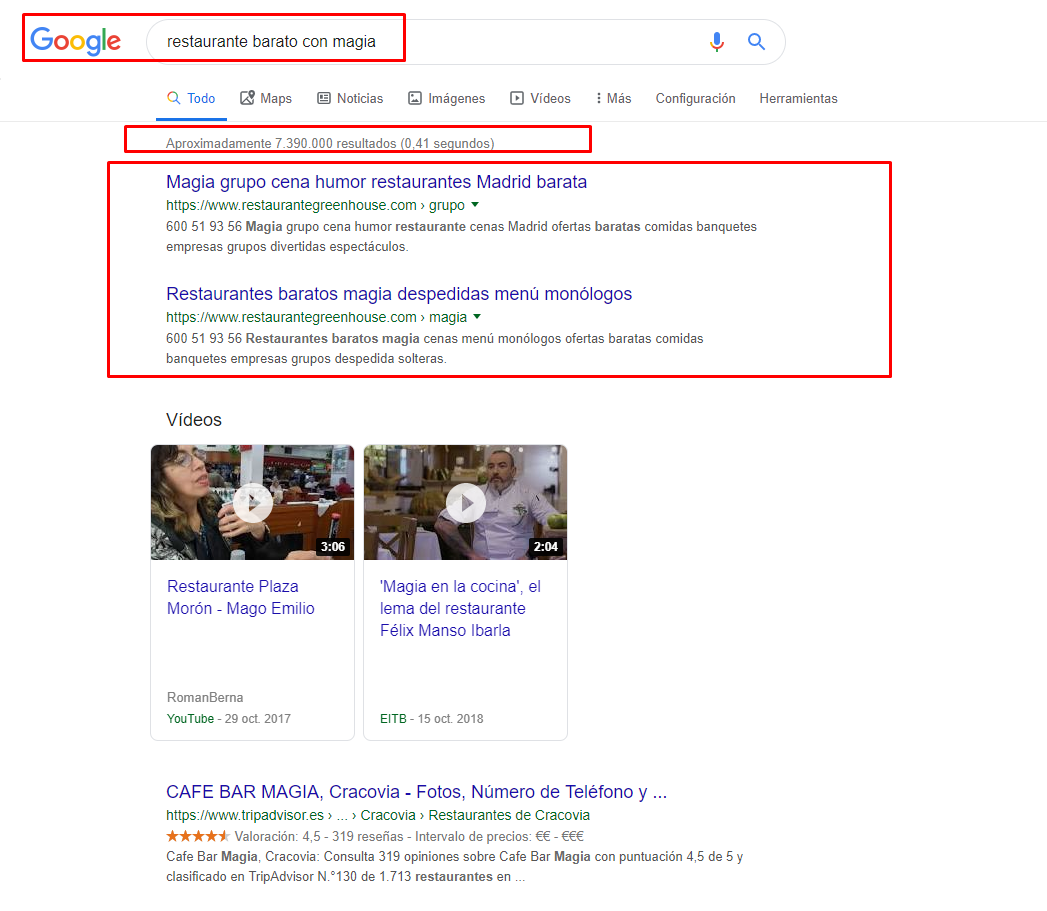1047x911 pixels.
Task: Click the Todo magnifier icon
Action: coord(174,98)
